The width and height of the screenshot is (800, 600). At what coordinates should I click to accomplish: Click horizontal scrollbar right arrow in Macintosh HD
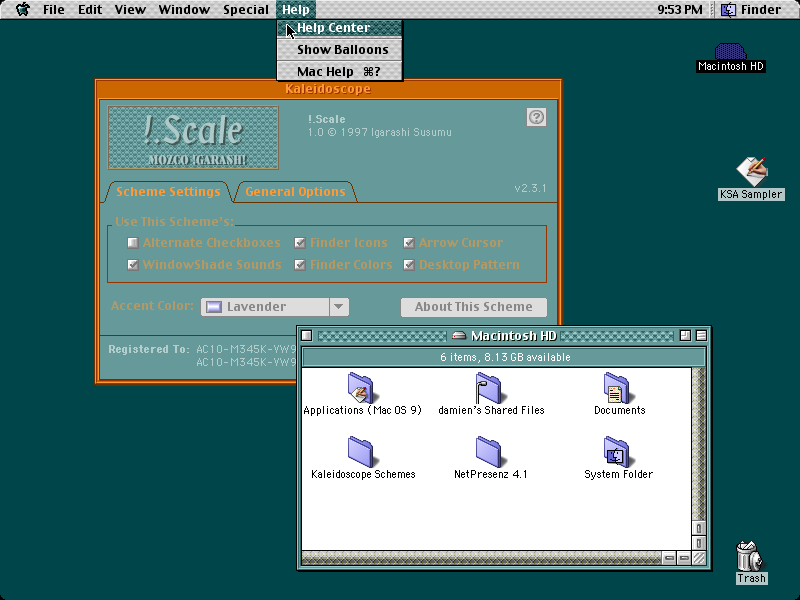tap(684, 558)
